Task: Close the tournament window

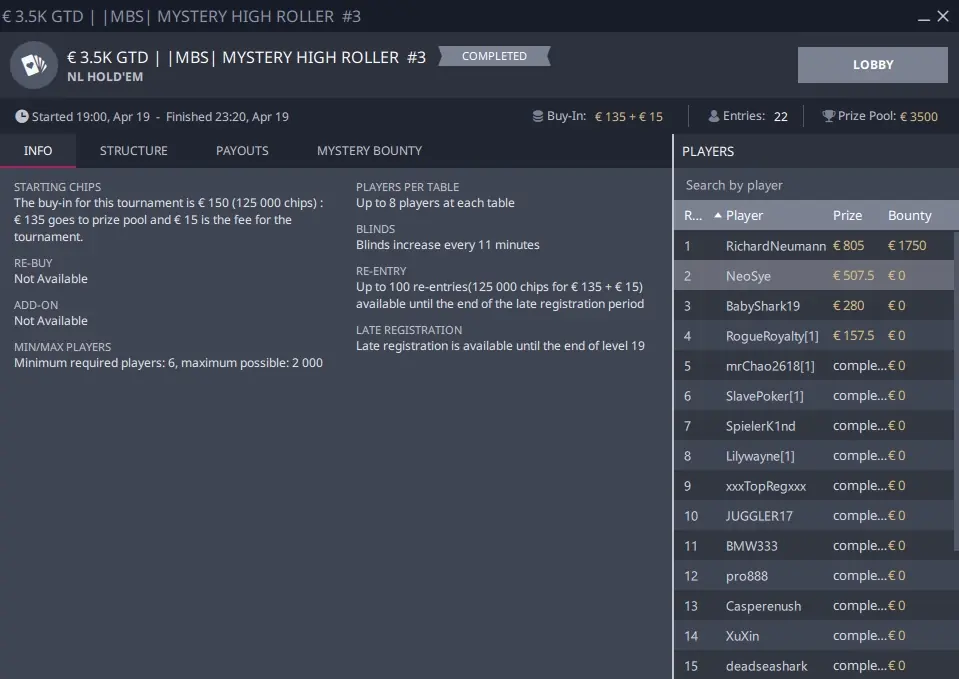Action: [943, 17]
